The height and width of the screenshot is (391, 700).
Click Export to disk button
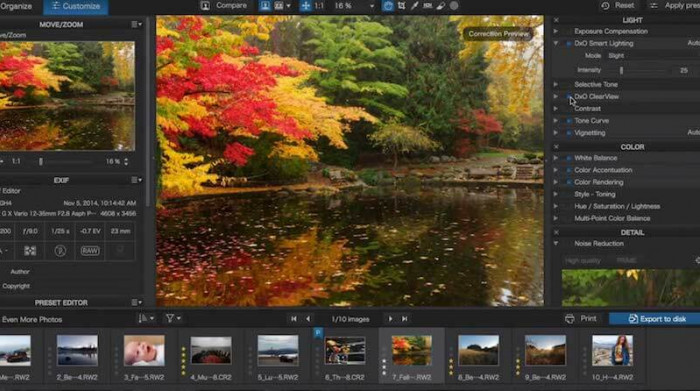(x=655, y=319)
